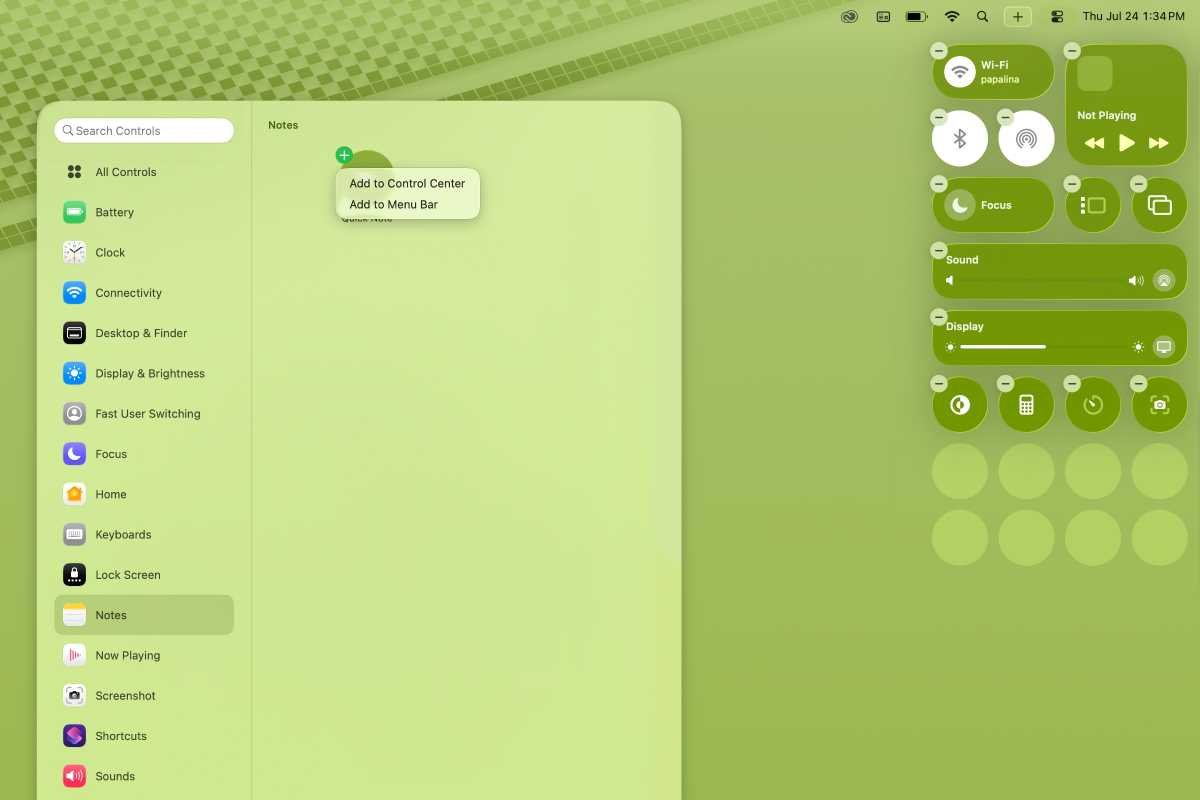
Task: Click the Search Controls field
Action: click(144, 131)
